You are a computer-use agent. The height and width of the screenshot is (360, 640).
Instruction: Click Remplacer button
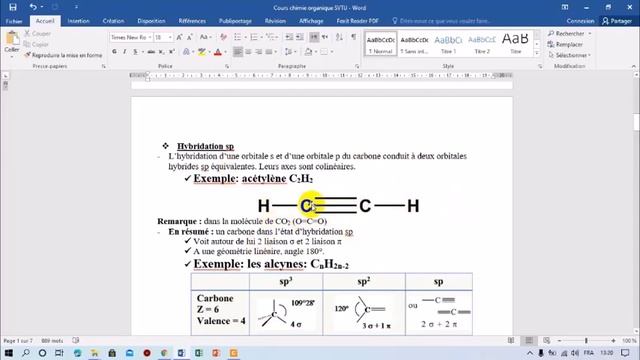565,44
